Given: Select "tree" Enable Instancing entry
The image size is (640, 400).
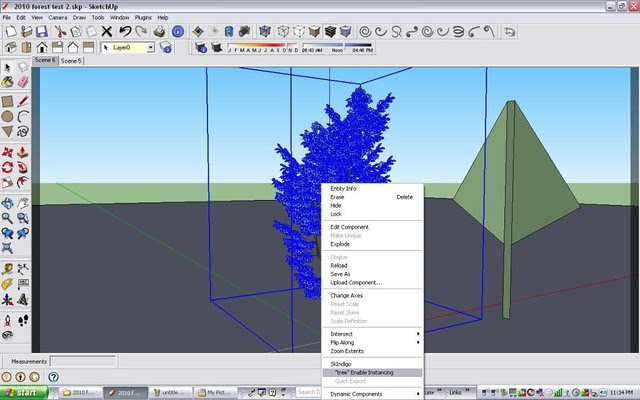Looking at the screenshot, I should pos(372,373).
